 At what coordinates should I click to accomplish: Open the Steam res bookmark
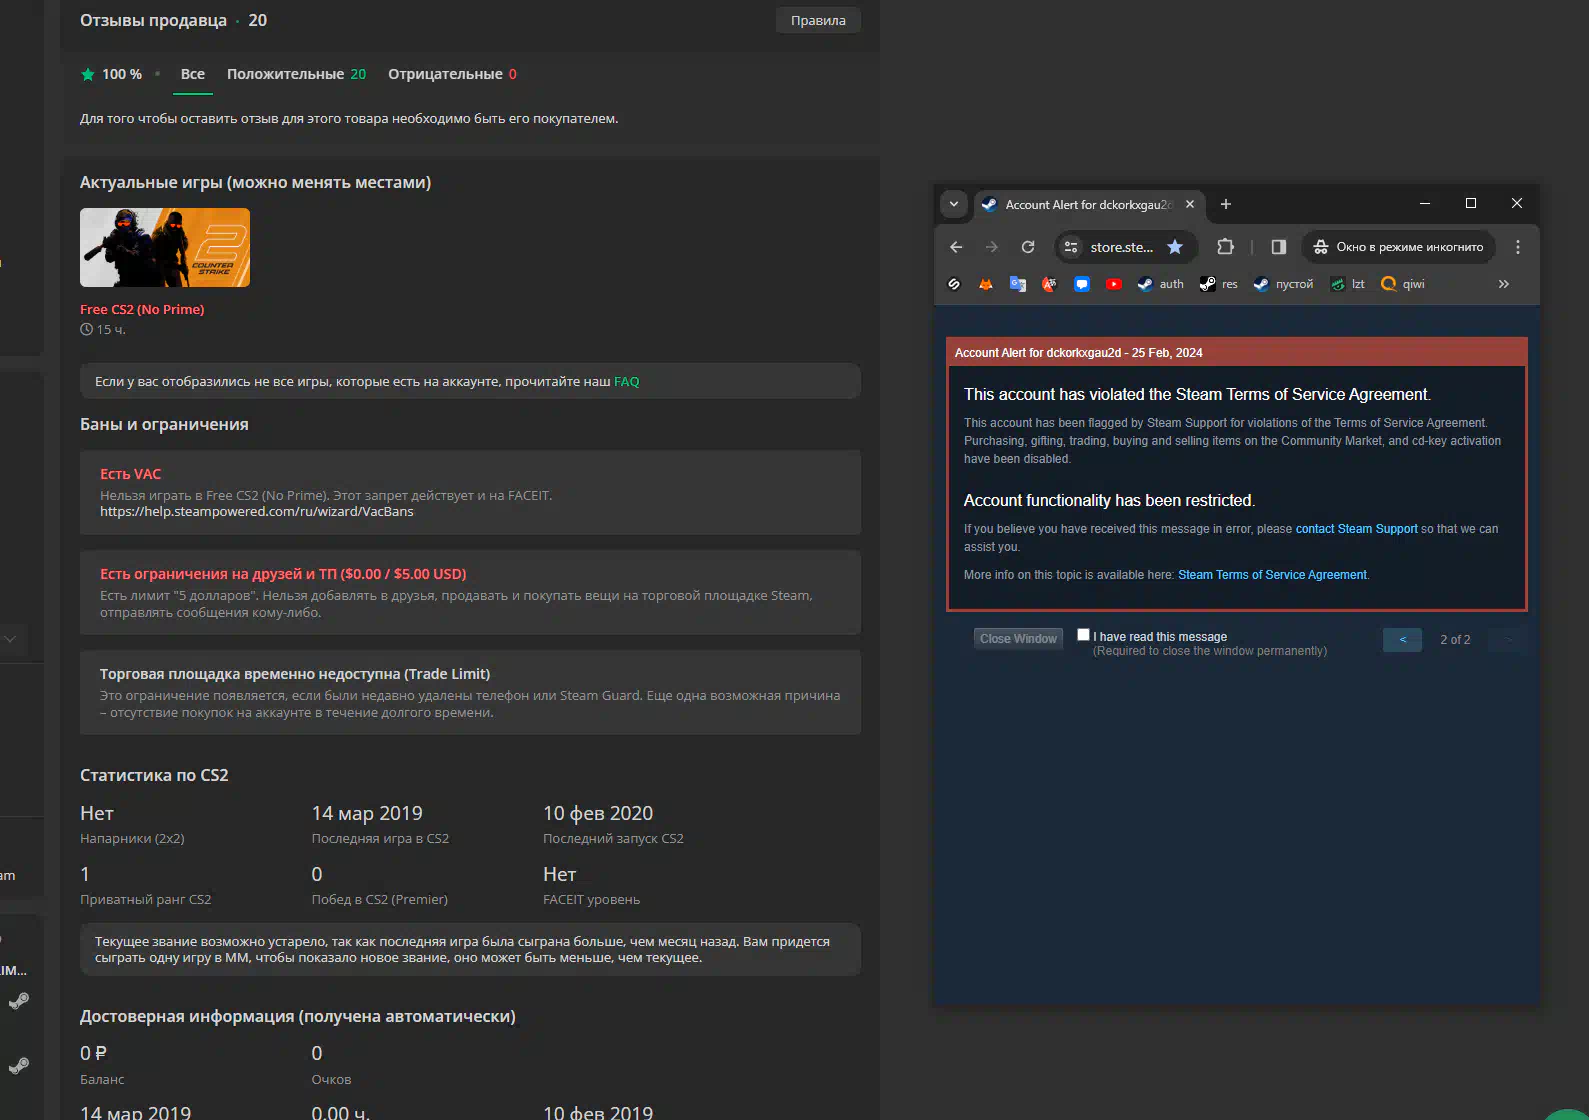click(1219, 284)
